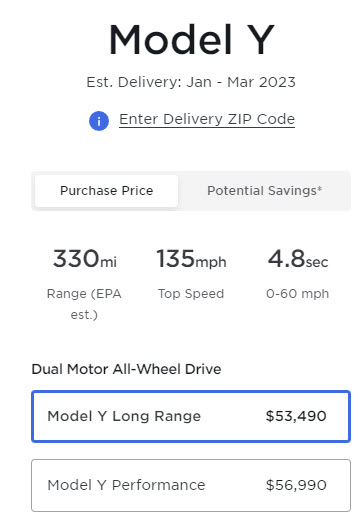Select the Model Y Performance option
The image size is (361, 521).
tap(191, 485)
